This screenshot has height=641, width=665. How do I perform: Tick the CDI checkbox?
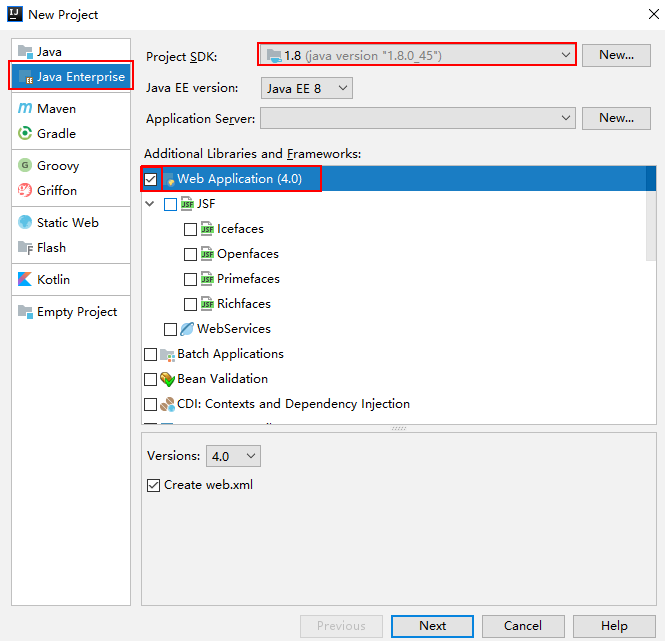pyautogui.click(x=151, y=404)
